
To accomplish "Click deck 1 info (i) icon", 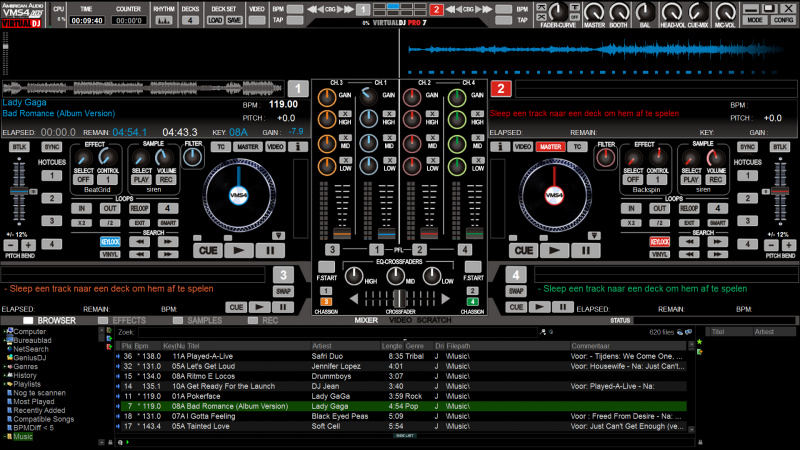I will pos(298,147).
